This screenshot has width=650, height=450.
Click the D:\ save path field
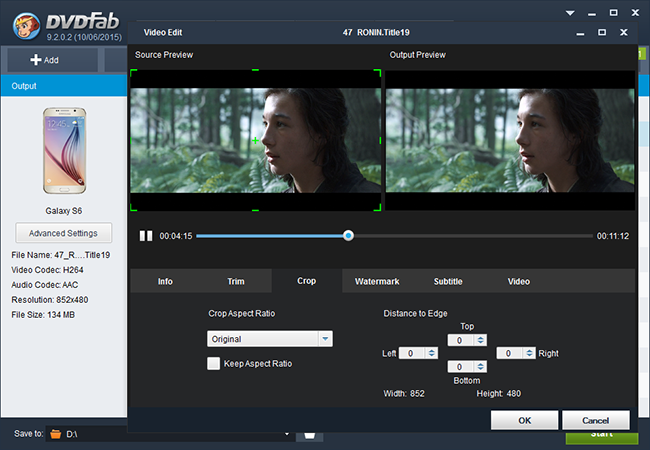point(170,434)
